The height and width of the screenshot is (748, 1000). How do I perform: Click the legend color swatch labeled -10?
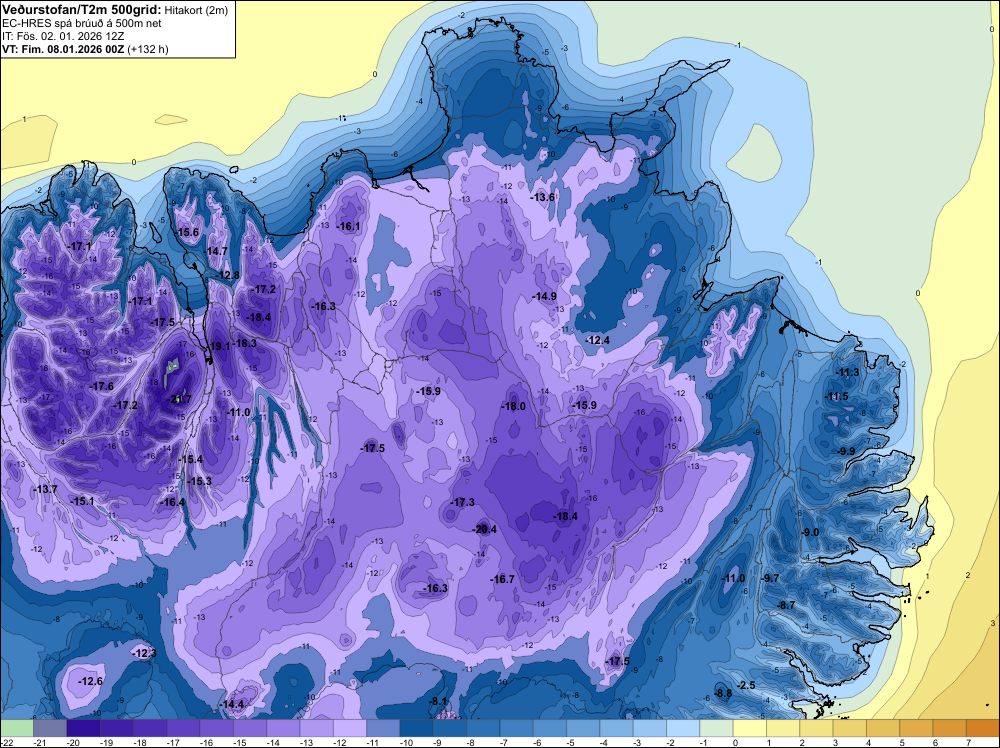point(416,728)
